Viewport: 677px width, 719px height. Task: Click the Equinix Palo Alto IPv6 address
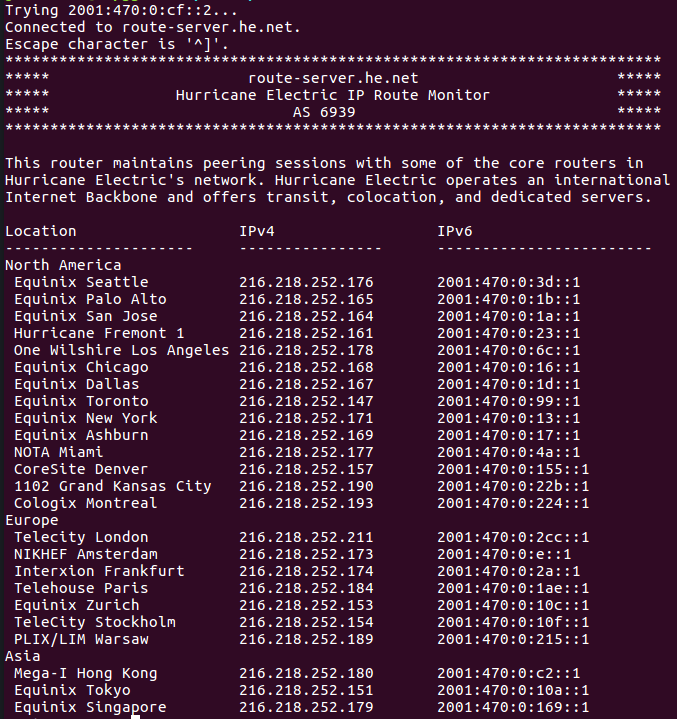508,299
